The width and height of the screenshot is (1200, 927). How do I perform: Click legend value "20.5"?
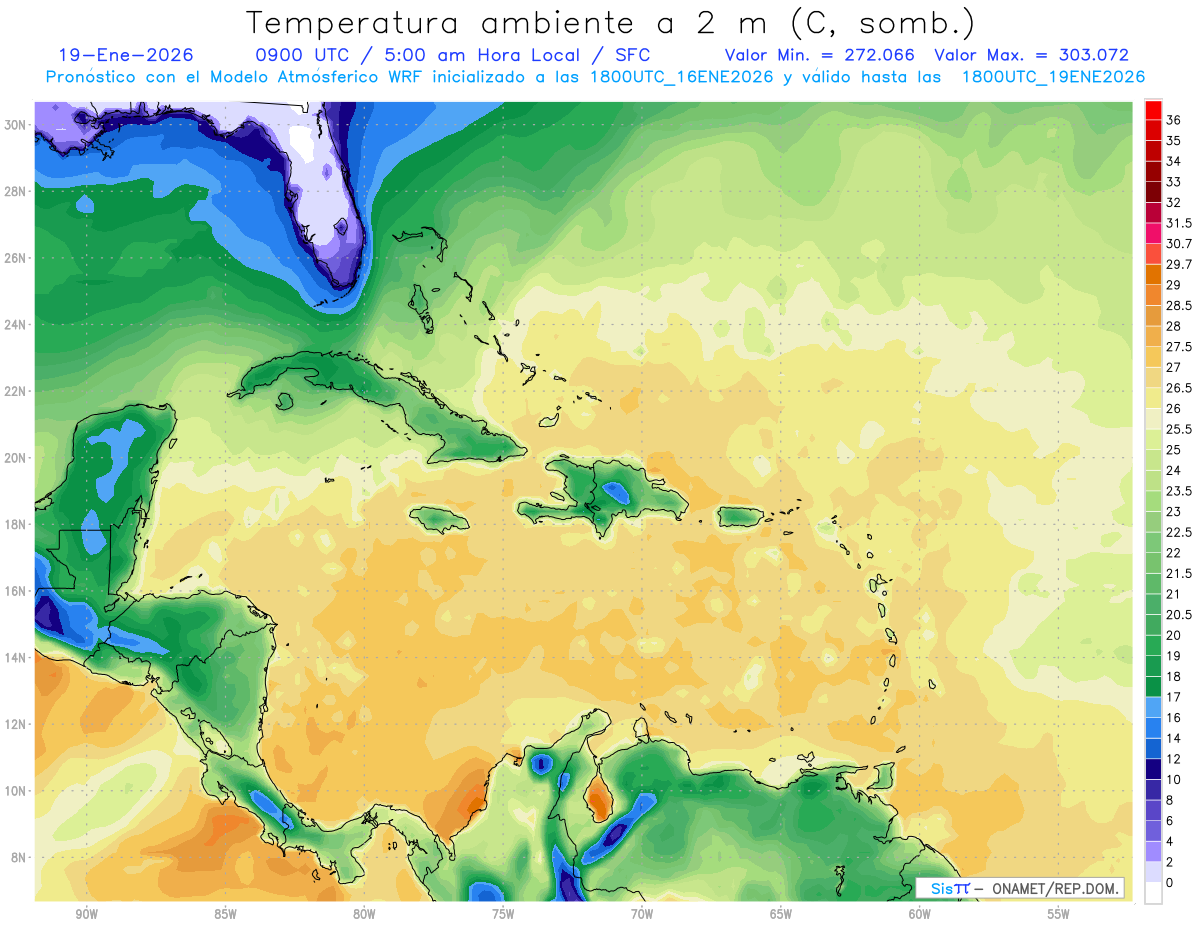point(1179,615)
